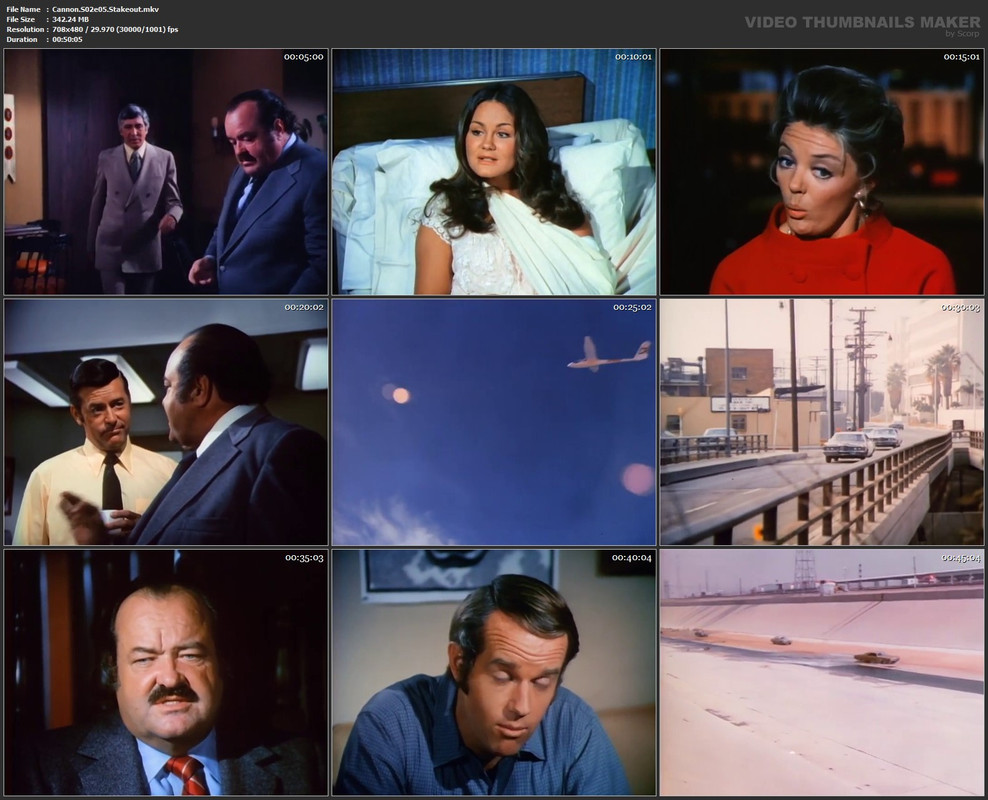Select the 00:25:02 glider sky thumbnail
988x800 pixels.
[494, 422]
